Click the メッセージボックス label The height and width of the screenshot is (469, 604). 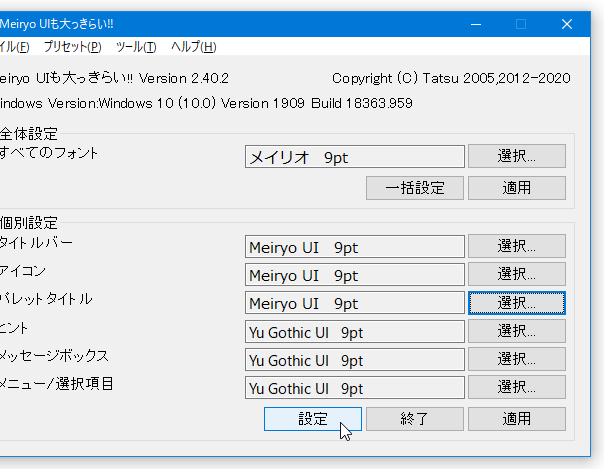pos(54,355)
